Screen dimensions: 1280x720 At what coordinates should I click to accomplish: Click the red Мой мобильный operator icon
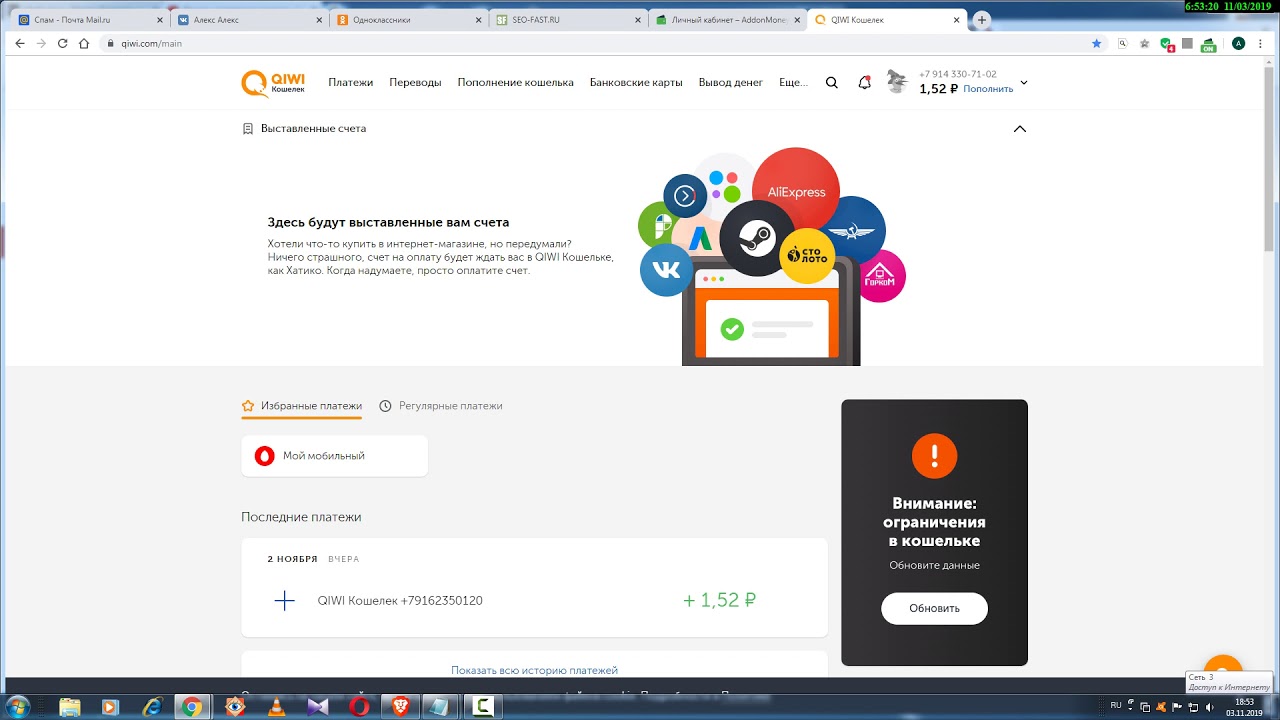tap(264, 456)
